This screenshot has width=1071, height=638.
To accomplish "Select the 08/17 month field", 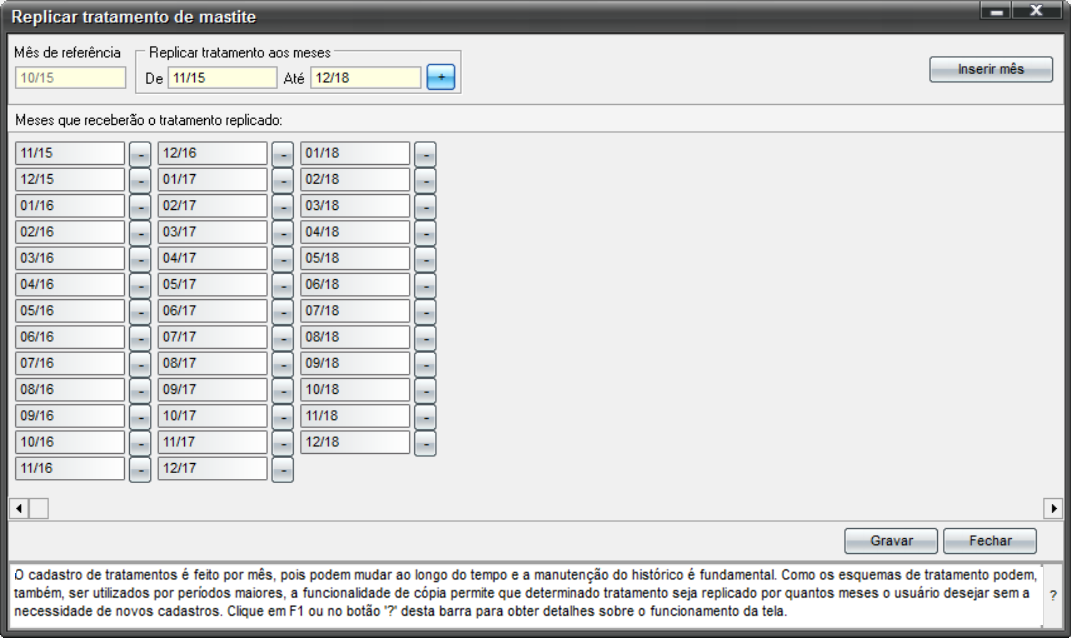I will [212, 363].
